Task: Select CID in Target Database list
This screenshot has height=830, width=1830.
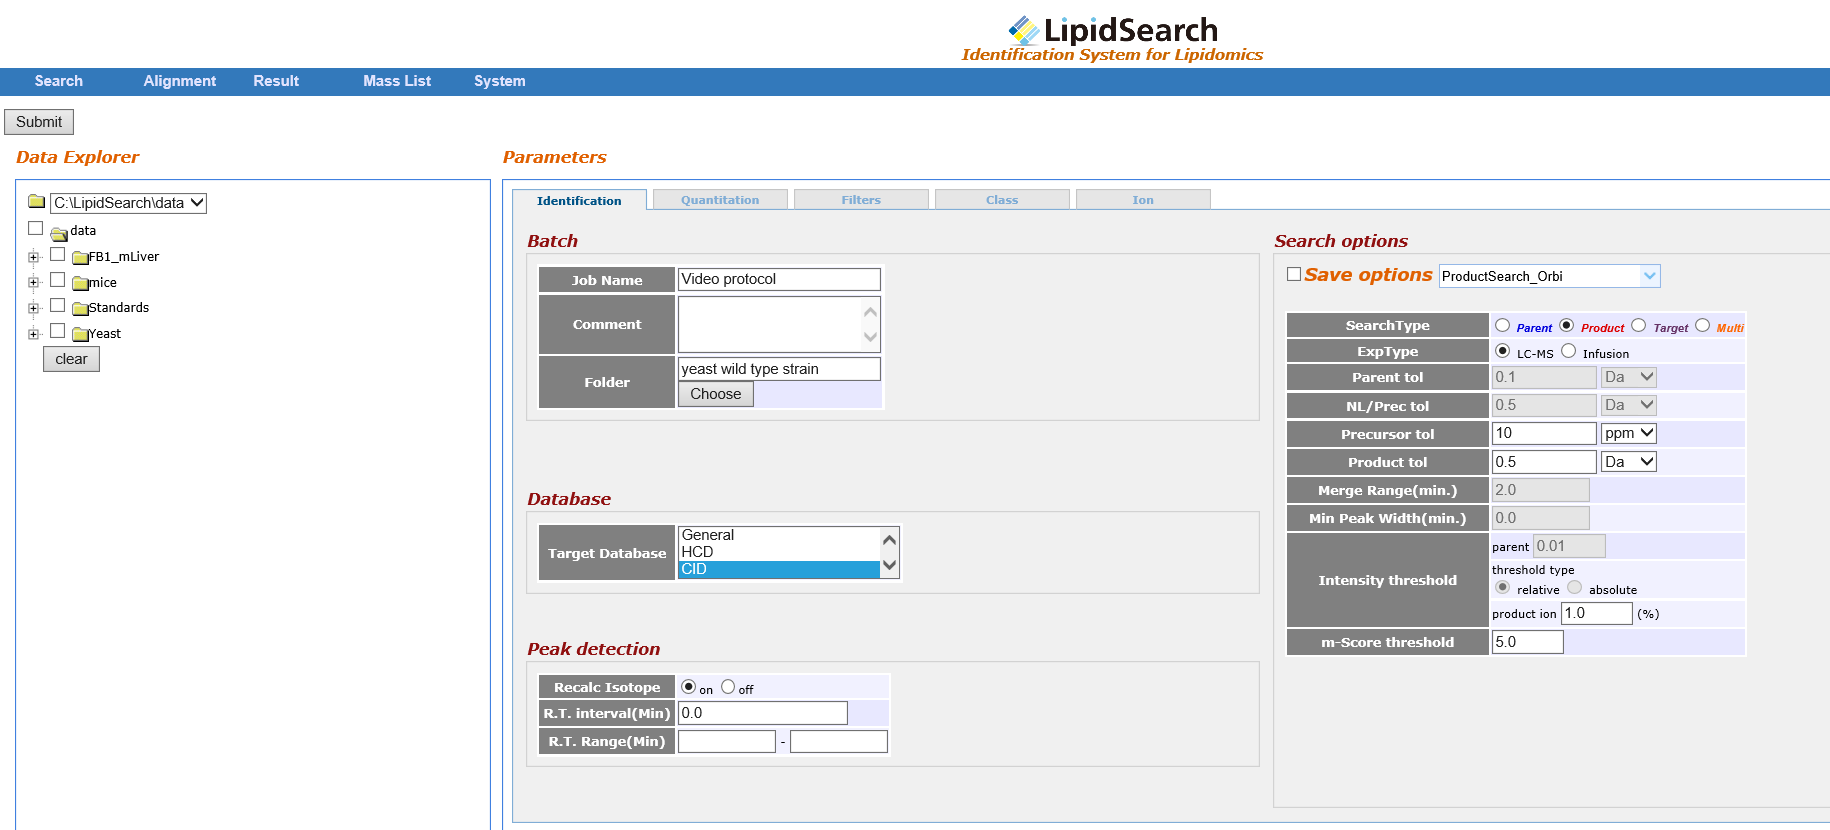Action: 779,569
